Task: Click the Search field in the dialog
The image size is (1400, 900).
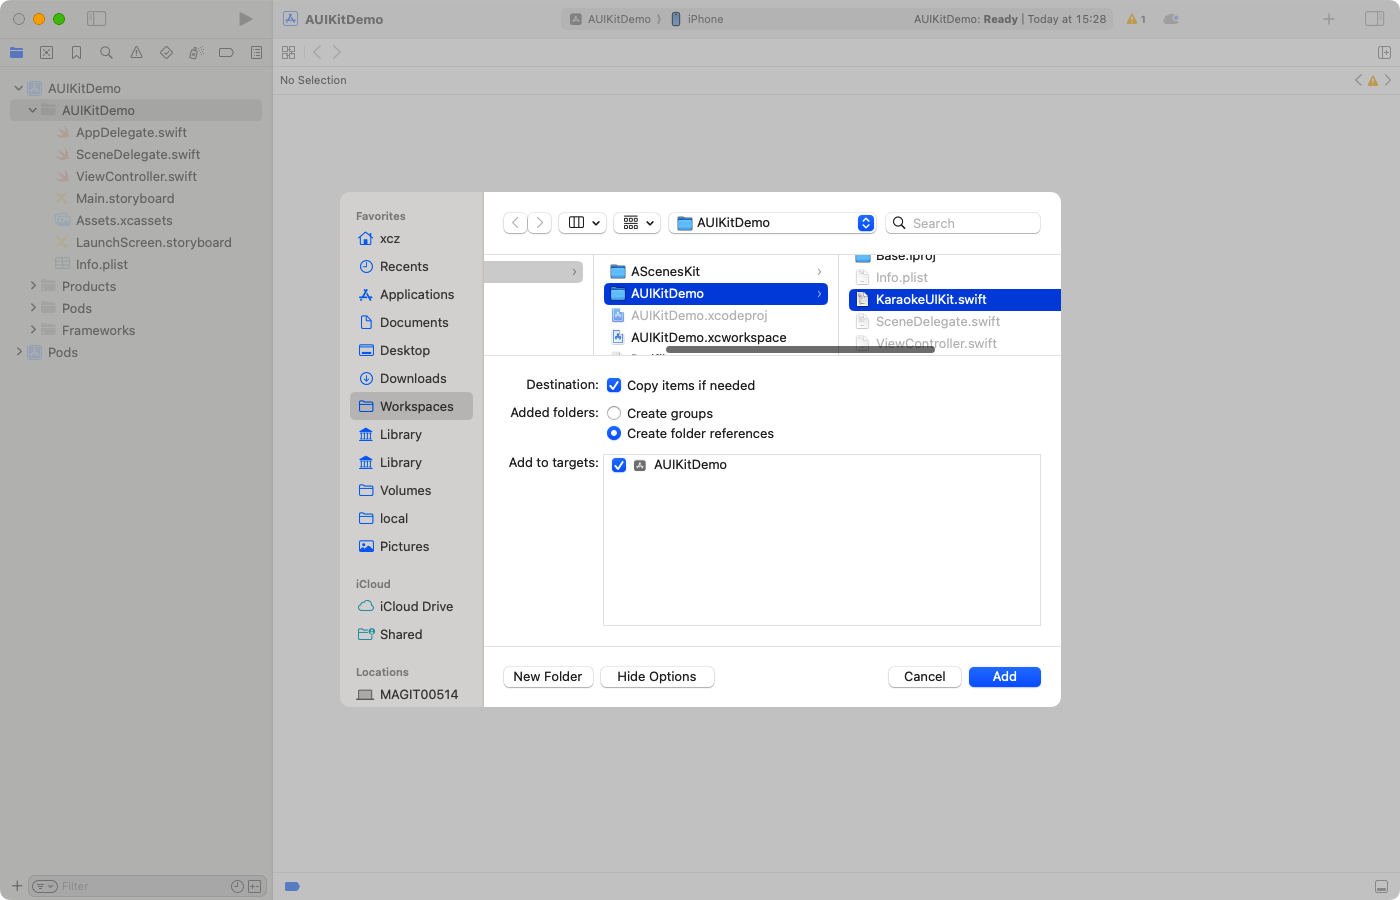Action: [x=963, y=223]
